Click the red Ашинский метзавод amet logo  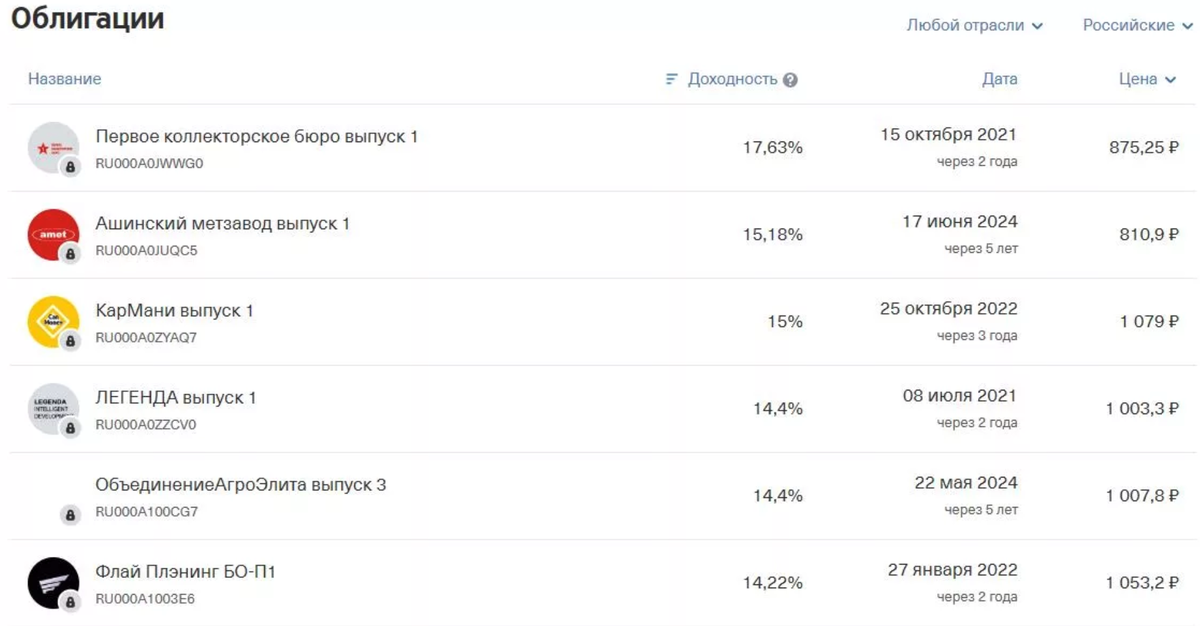[53, 235]
